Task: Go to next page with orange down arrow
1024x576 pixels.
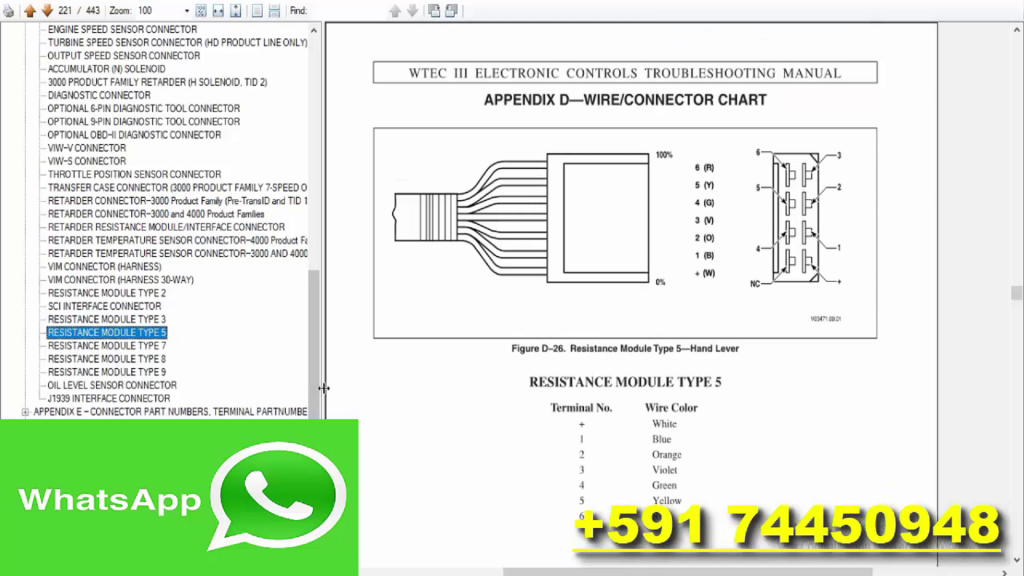Action: [x=46, y=11]
